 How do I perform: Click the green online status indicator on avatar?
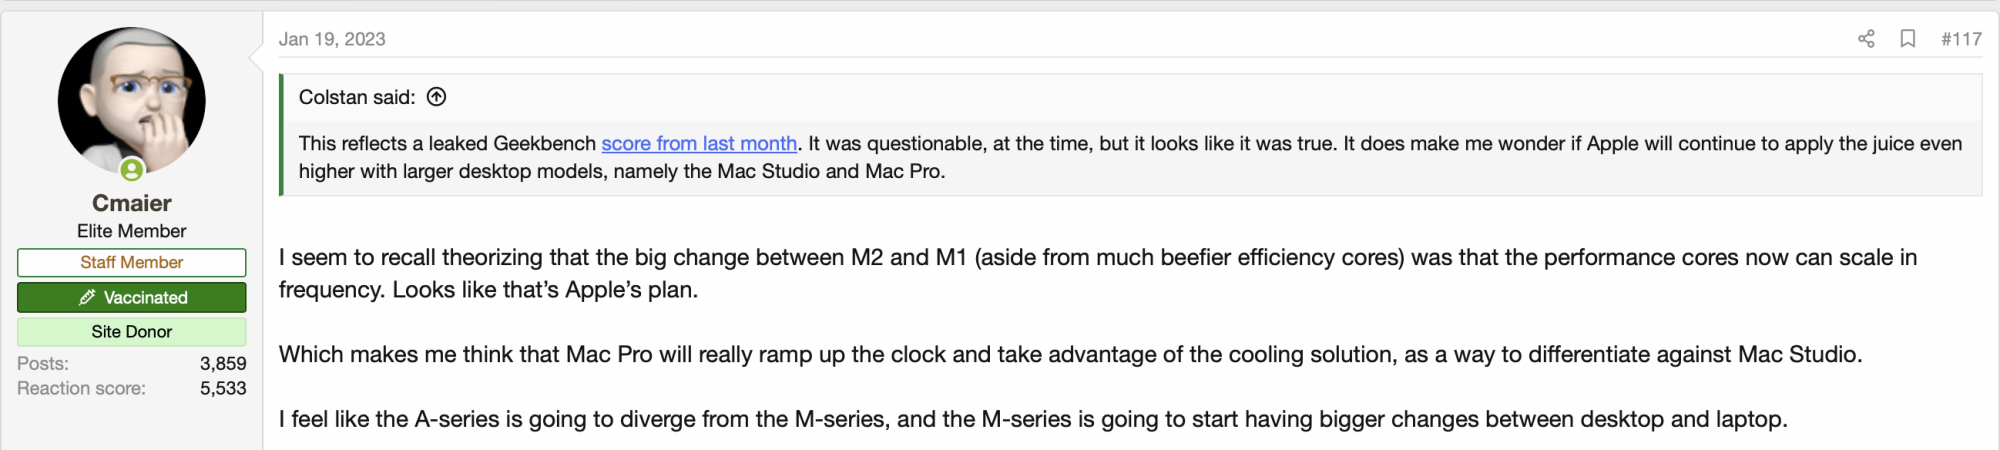coord(132,170)
